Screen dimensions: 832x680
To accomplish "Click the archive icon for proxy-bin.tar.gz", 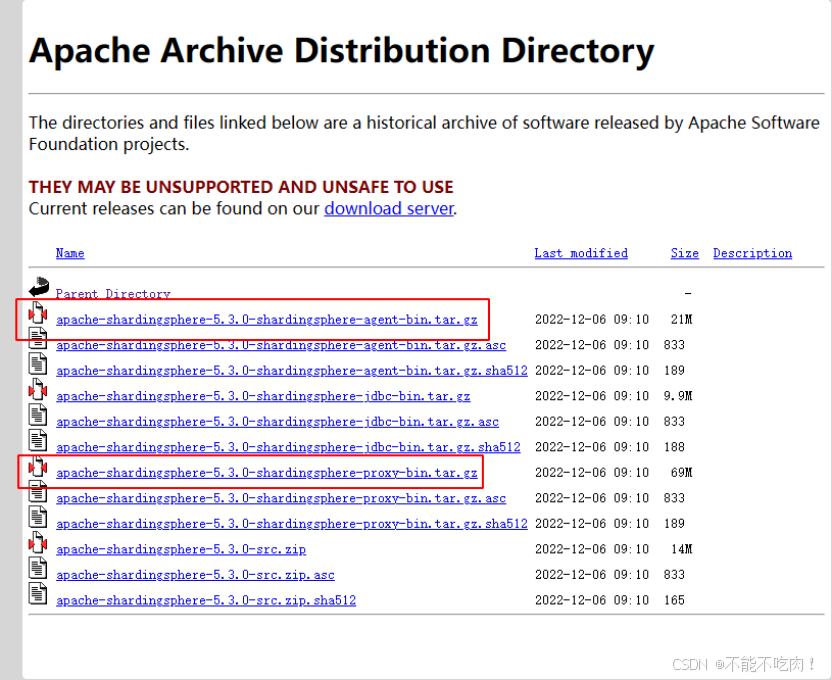I will (38, 465).
